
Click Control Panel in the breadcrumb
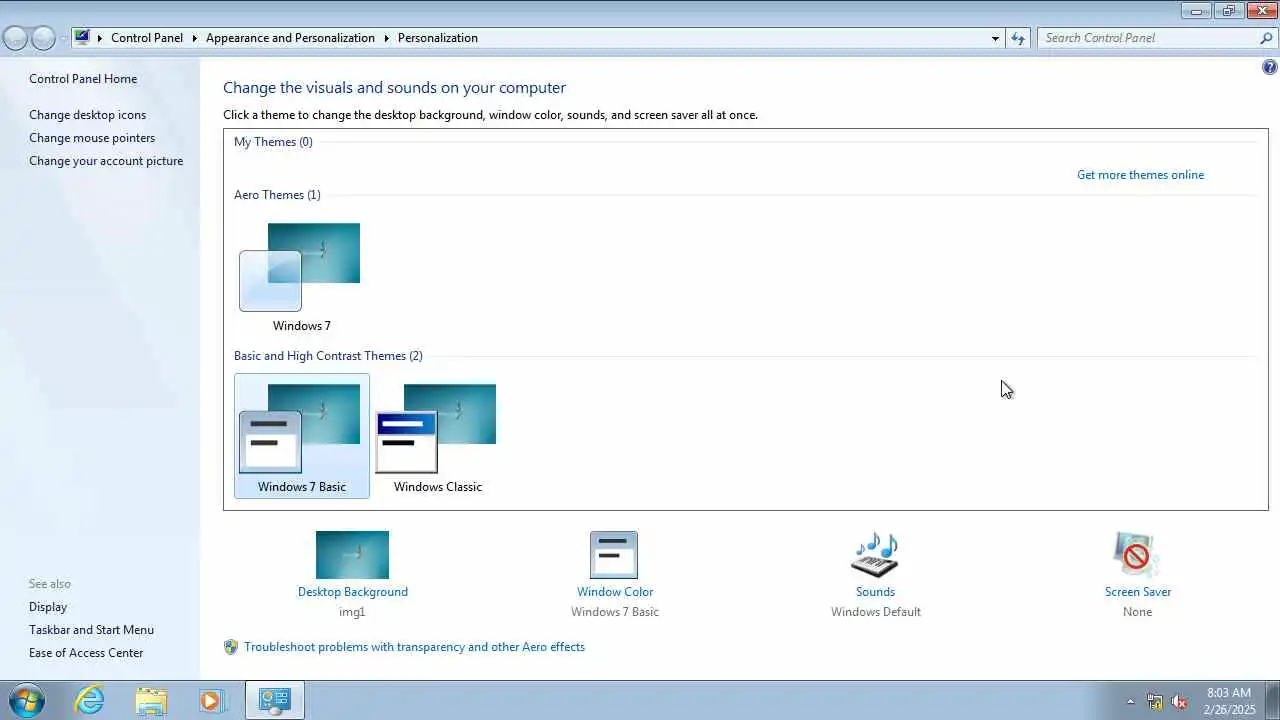(147, 38)
